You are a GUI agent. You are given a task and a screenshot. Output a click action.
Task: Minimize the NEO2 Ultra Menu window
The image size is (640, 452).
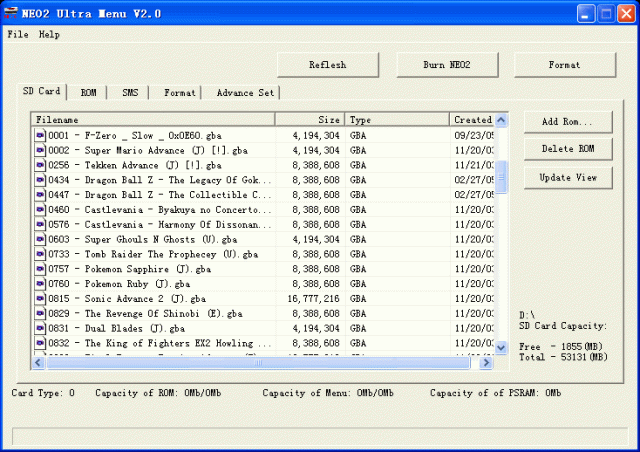click(x=586, y=14)
